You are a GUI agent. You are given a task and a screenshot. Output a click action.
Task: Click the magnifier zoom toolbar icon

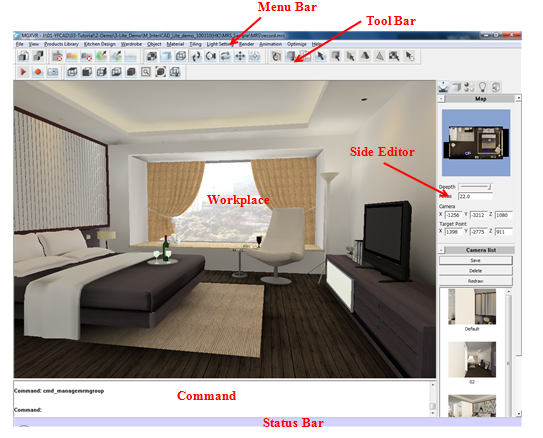tap(146, 72)
